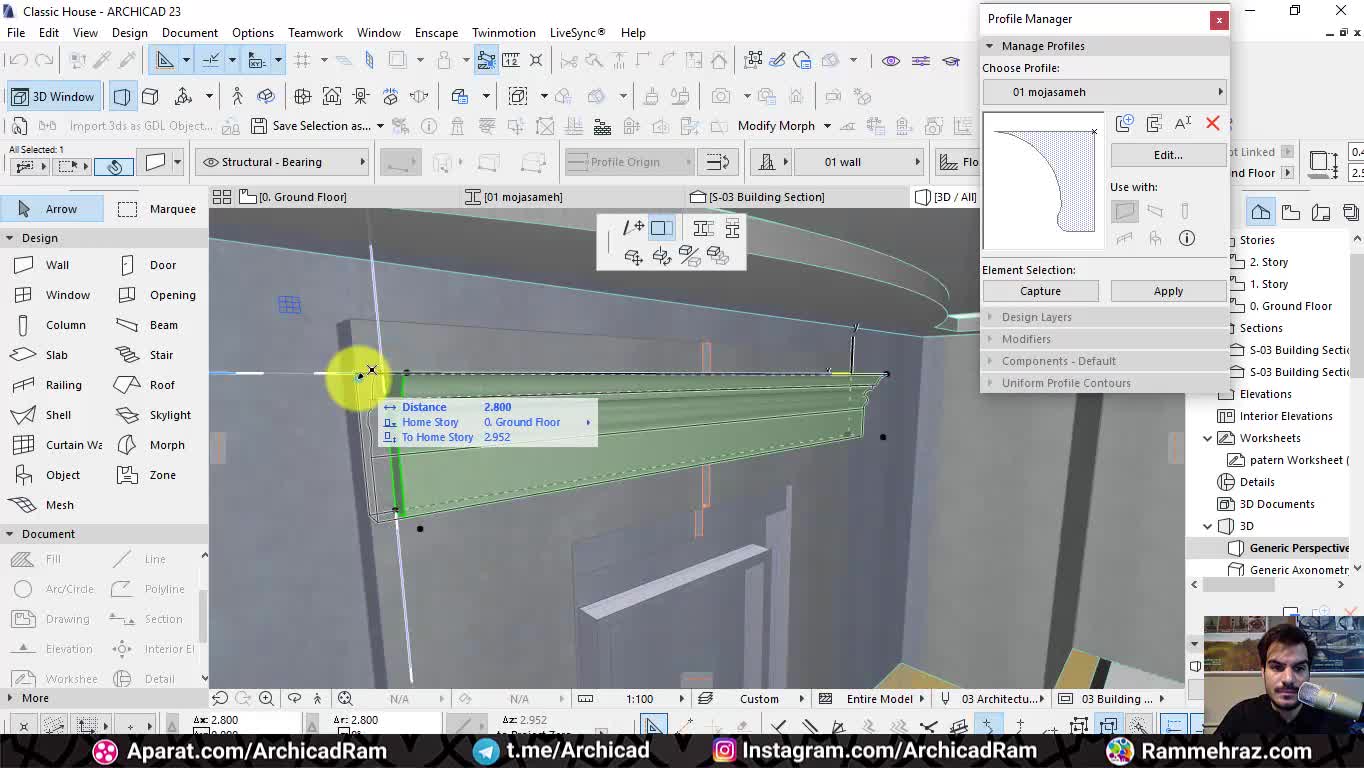Expand the Design Layers section

point(1036,317)
